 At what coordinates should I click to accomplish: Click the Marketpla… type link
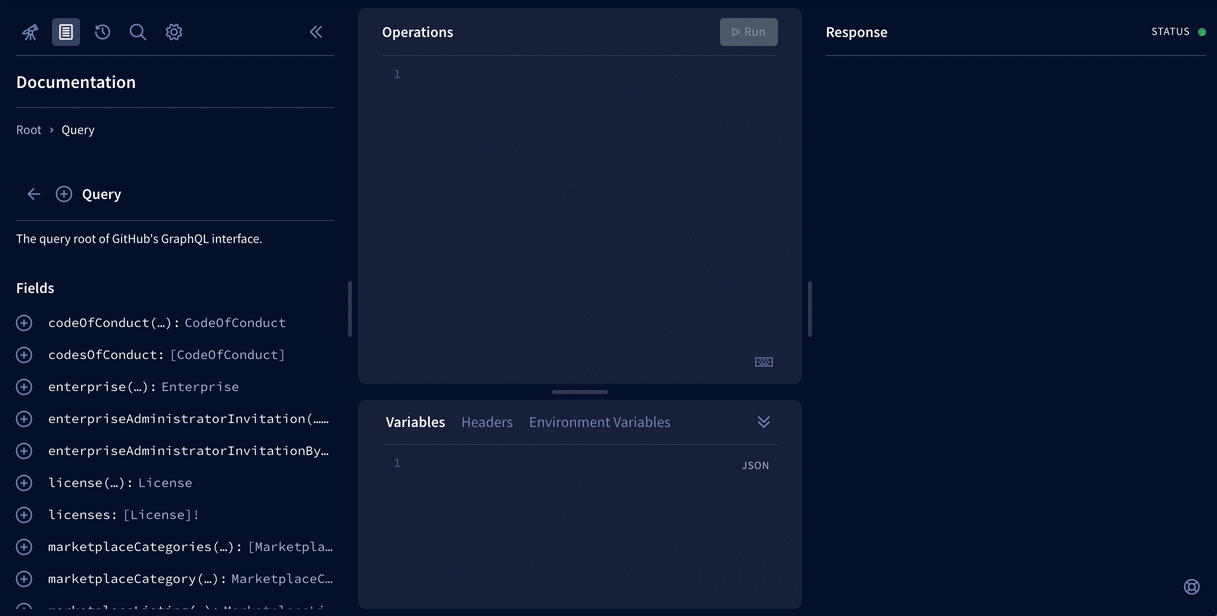tap(291, 547)
